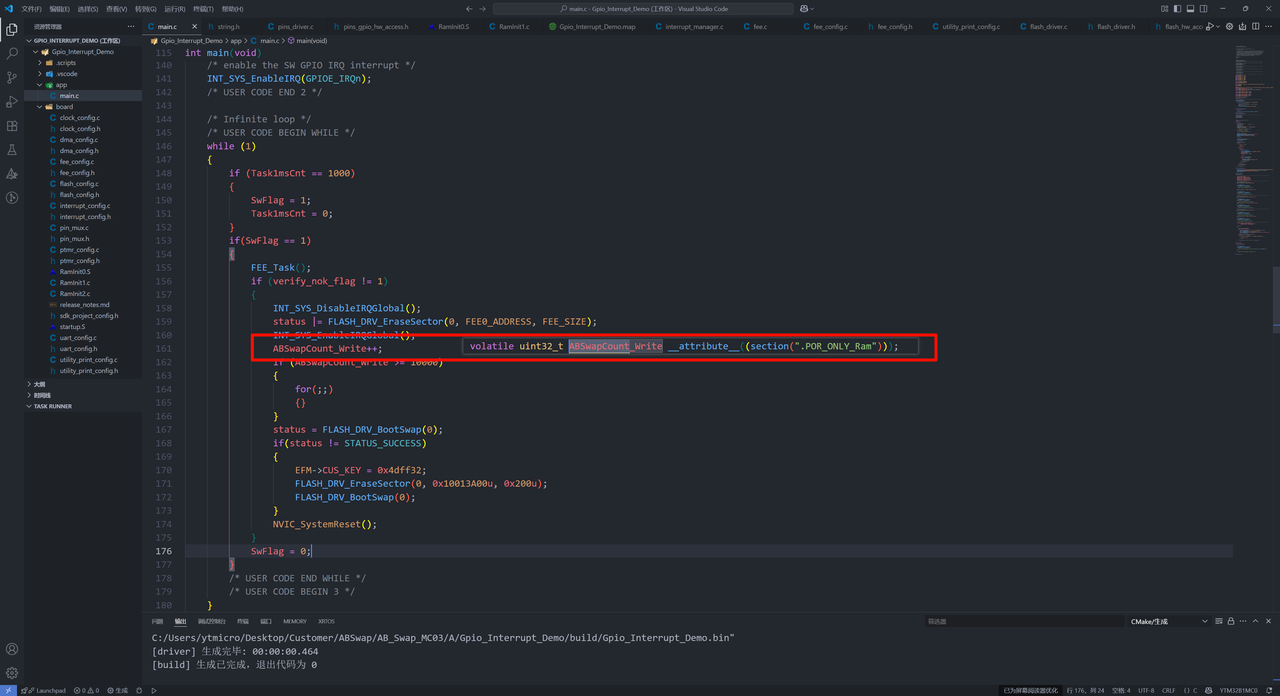This screenshot has width=1280, height=696.
Task: Click the UTF-8 encoding in status bar
Action: pyautogui.click(x=1145, y=690)
